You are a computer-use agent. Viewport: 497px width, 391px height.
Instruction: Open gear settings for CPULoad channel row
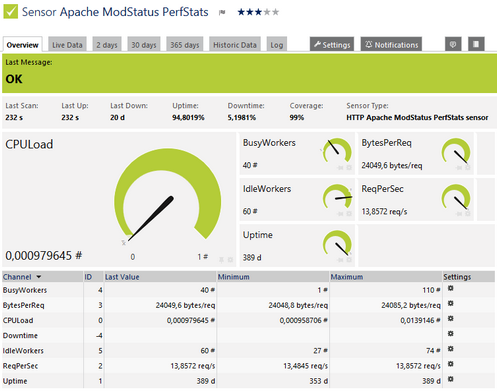[x=450, y=319]
